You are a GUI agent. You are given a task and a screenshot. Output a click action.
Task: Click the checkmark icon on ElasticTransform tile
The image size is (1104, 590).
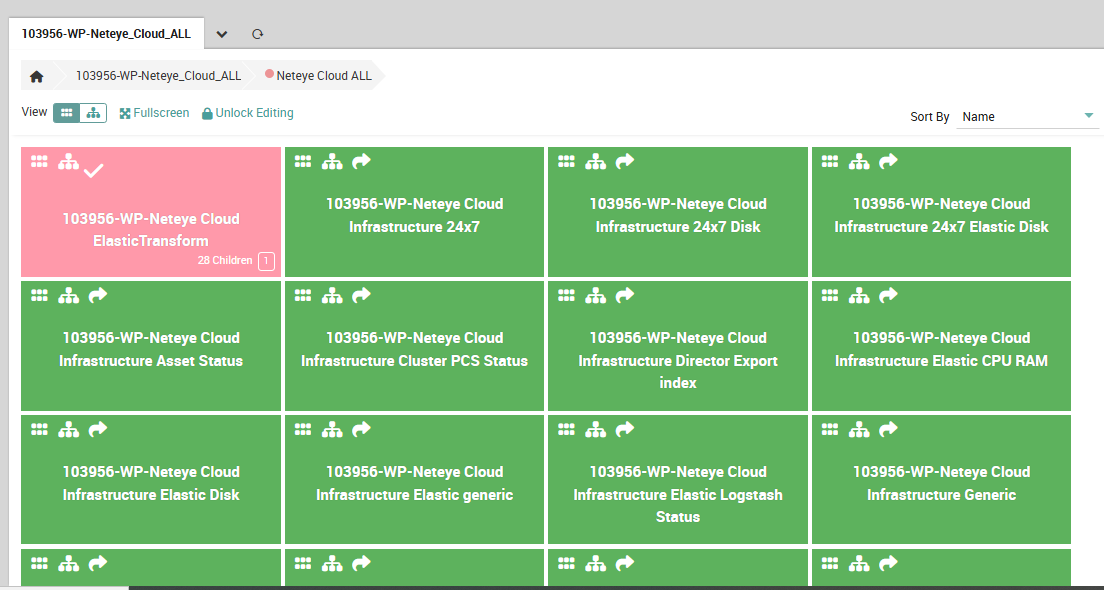click(94, 171)
